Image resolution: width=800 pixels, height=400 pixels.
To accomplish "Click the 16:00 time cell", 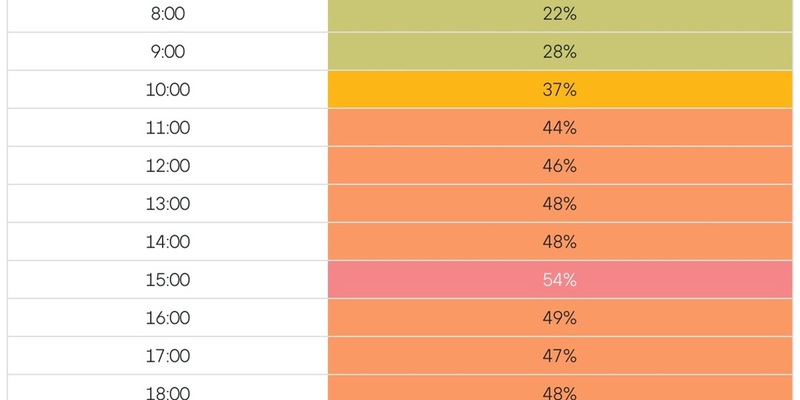I will [x=167, y=318].
